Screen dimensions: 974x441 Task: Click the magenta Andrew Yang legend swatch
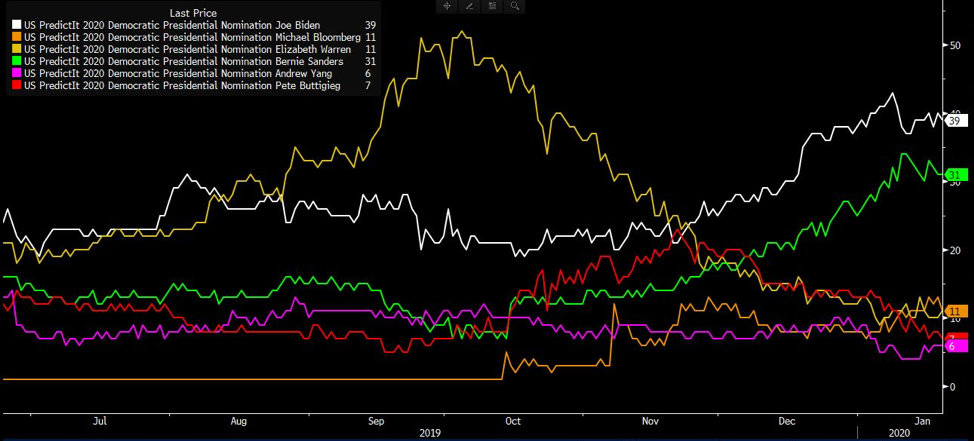click(x=16, y=73)
